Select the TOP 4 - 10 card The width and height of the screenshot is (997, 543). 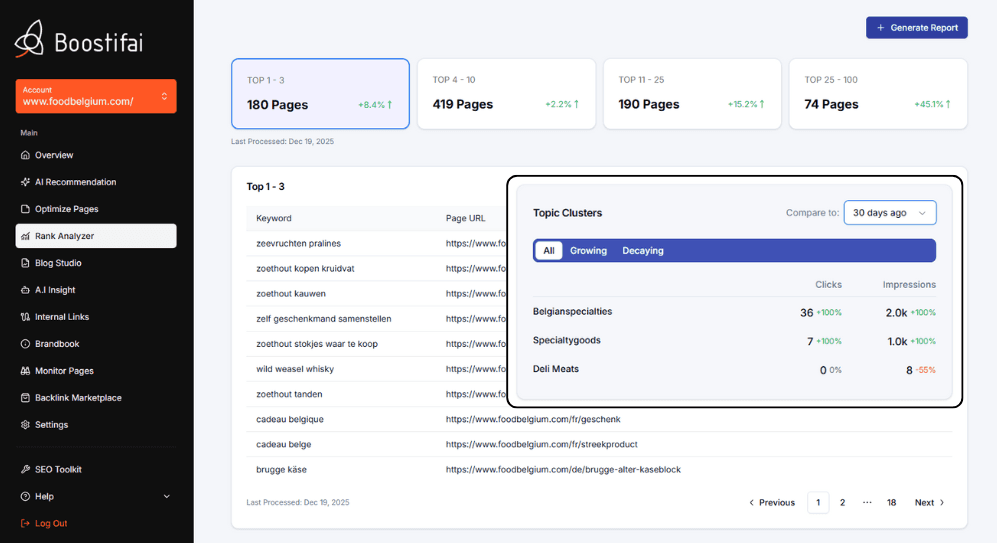click(506, 93)
